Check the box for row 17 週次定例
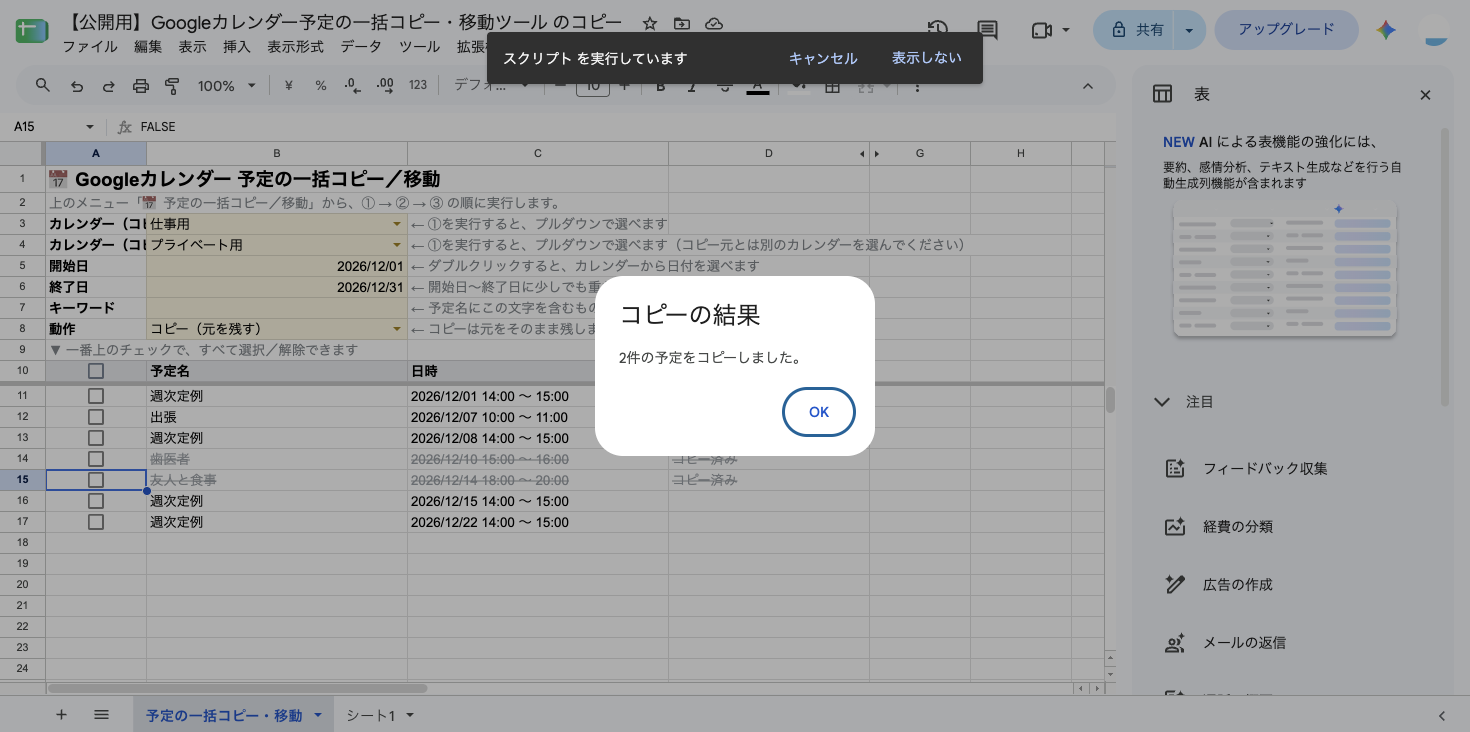 tap(96, 522)
